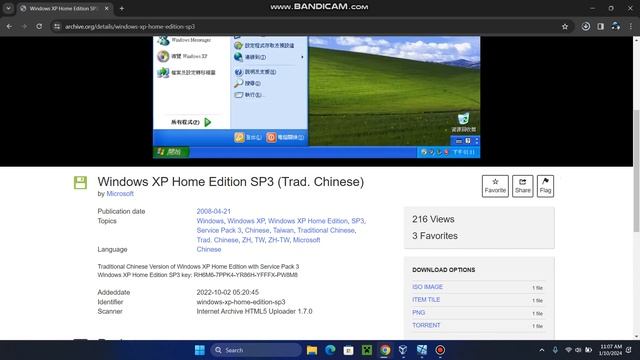Image resolution: width=640 pixels, height=360 pixels.
Task: Download the TORRENT file
Action: pyautogui.click(x=426, y=325)
